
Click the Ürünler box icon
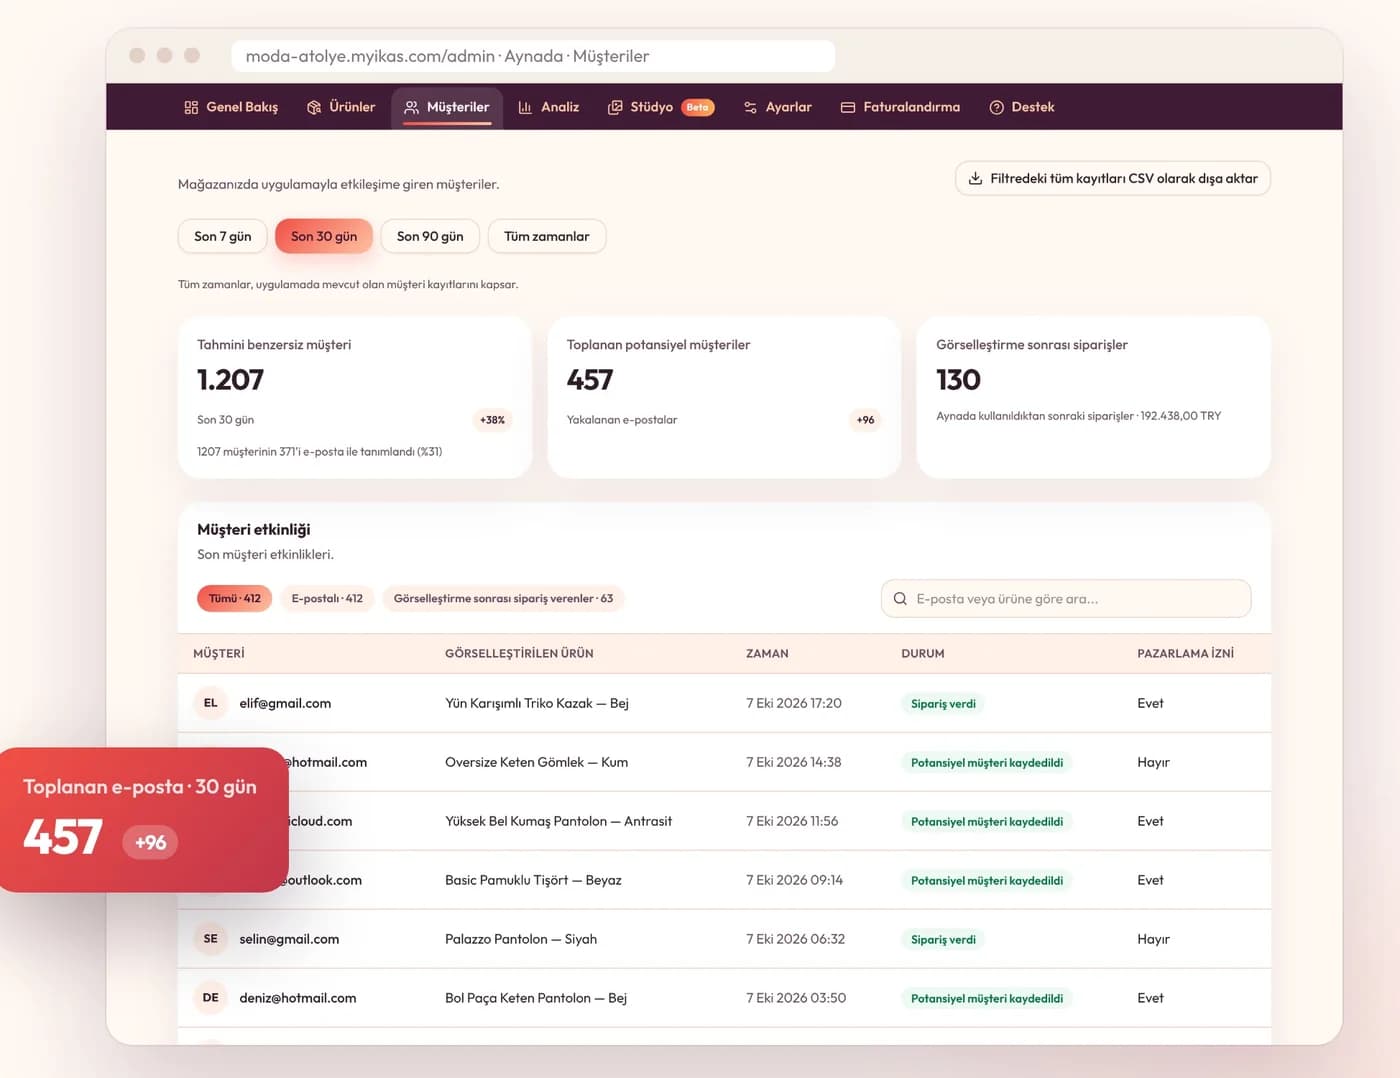(x=314, y=107)
